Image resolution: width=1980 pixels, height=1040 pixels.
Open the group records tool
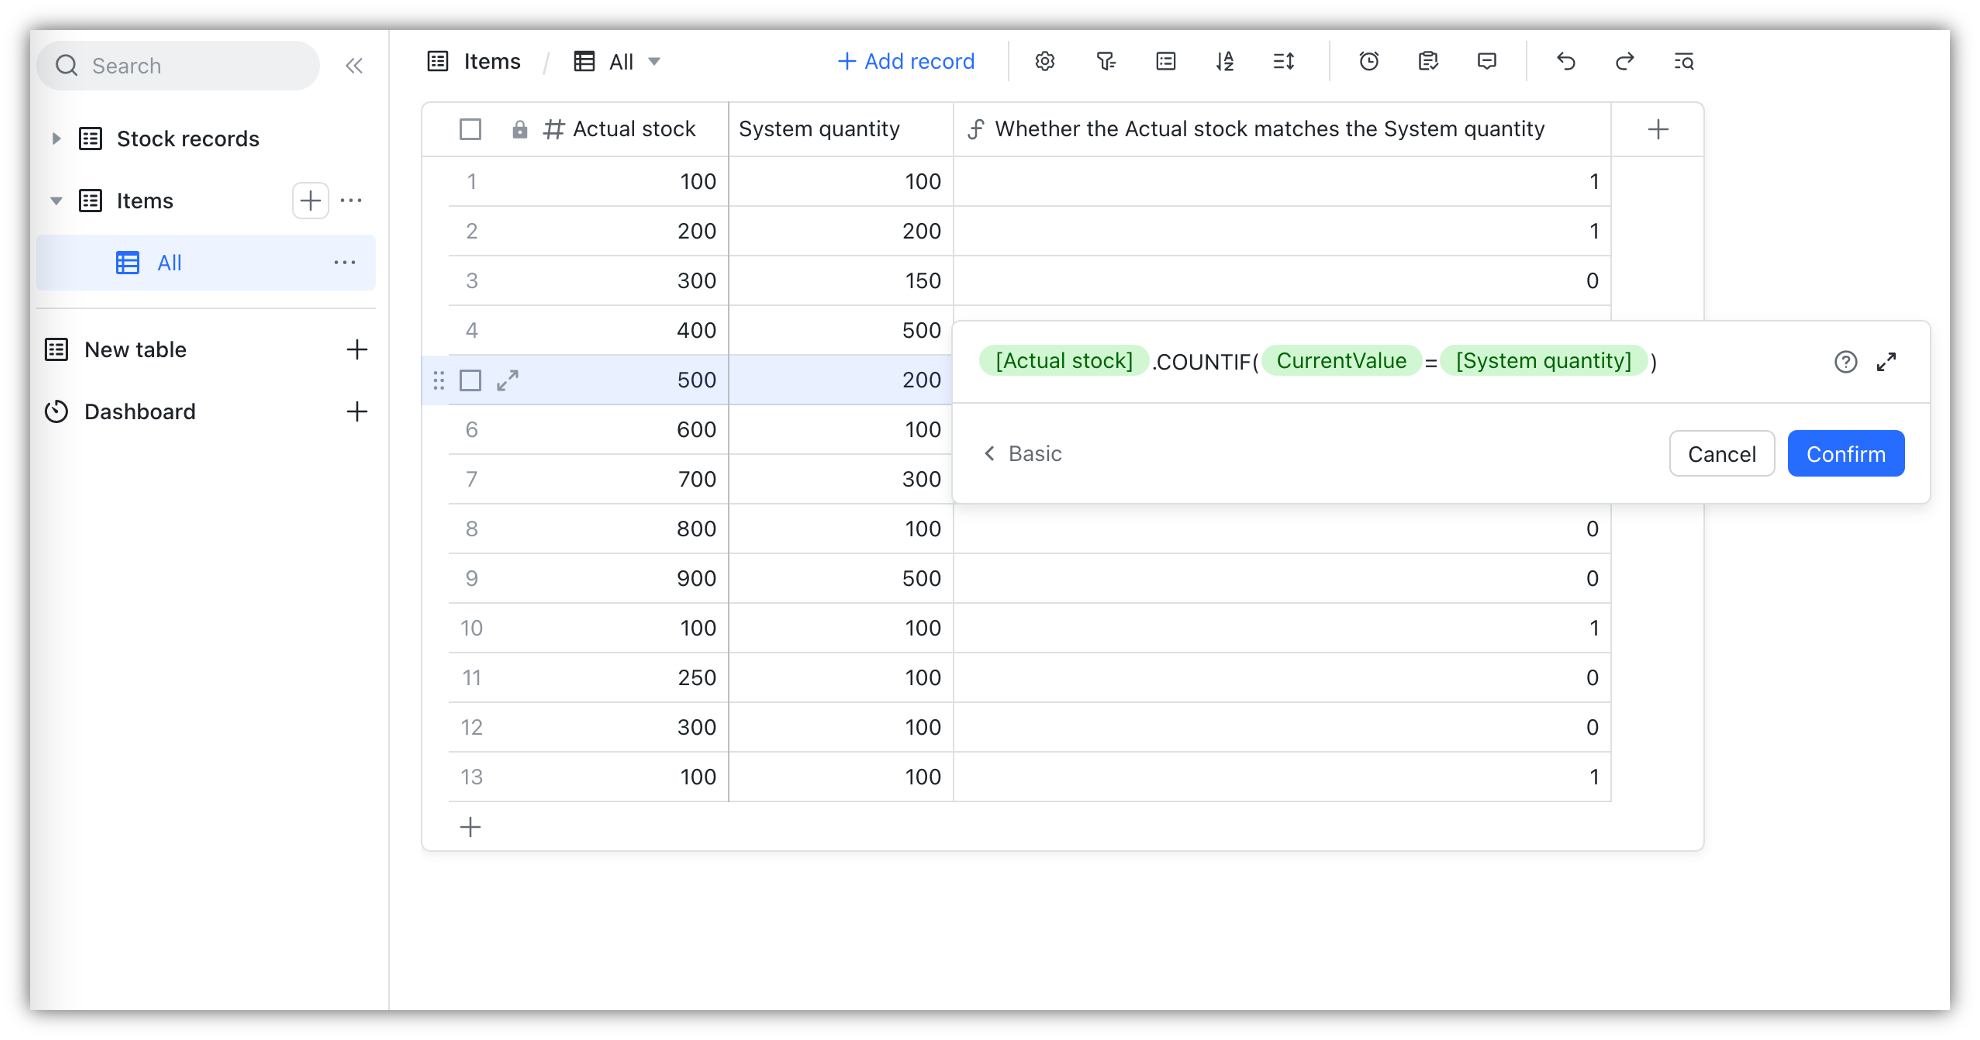(1166, 62)
